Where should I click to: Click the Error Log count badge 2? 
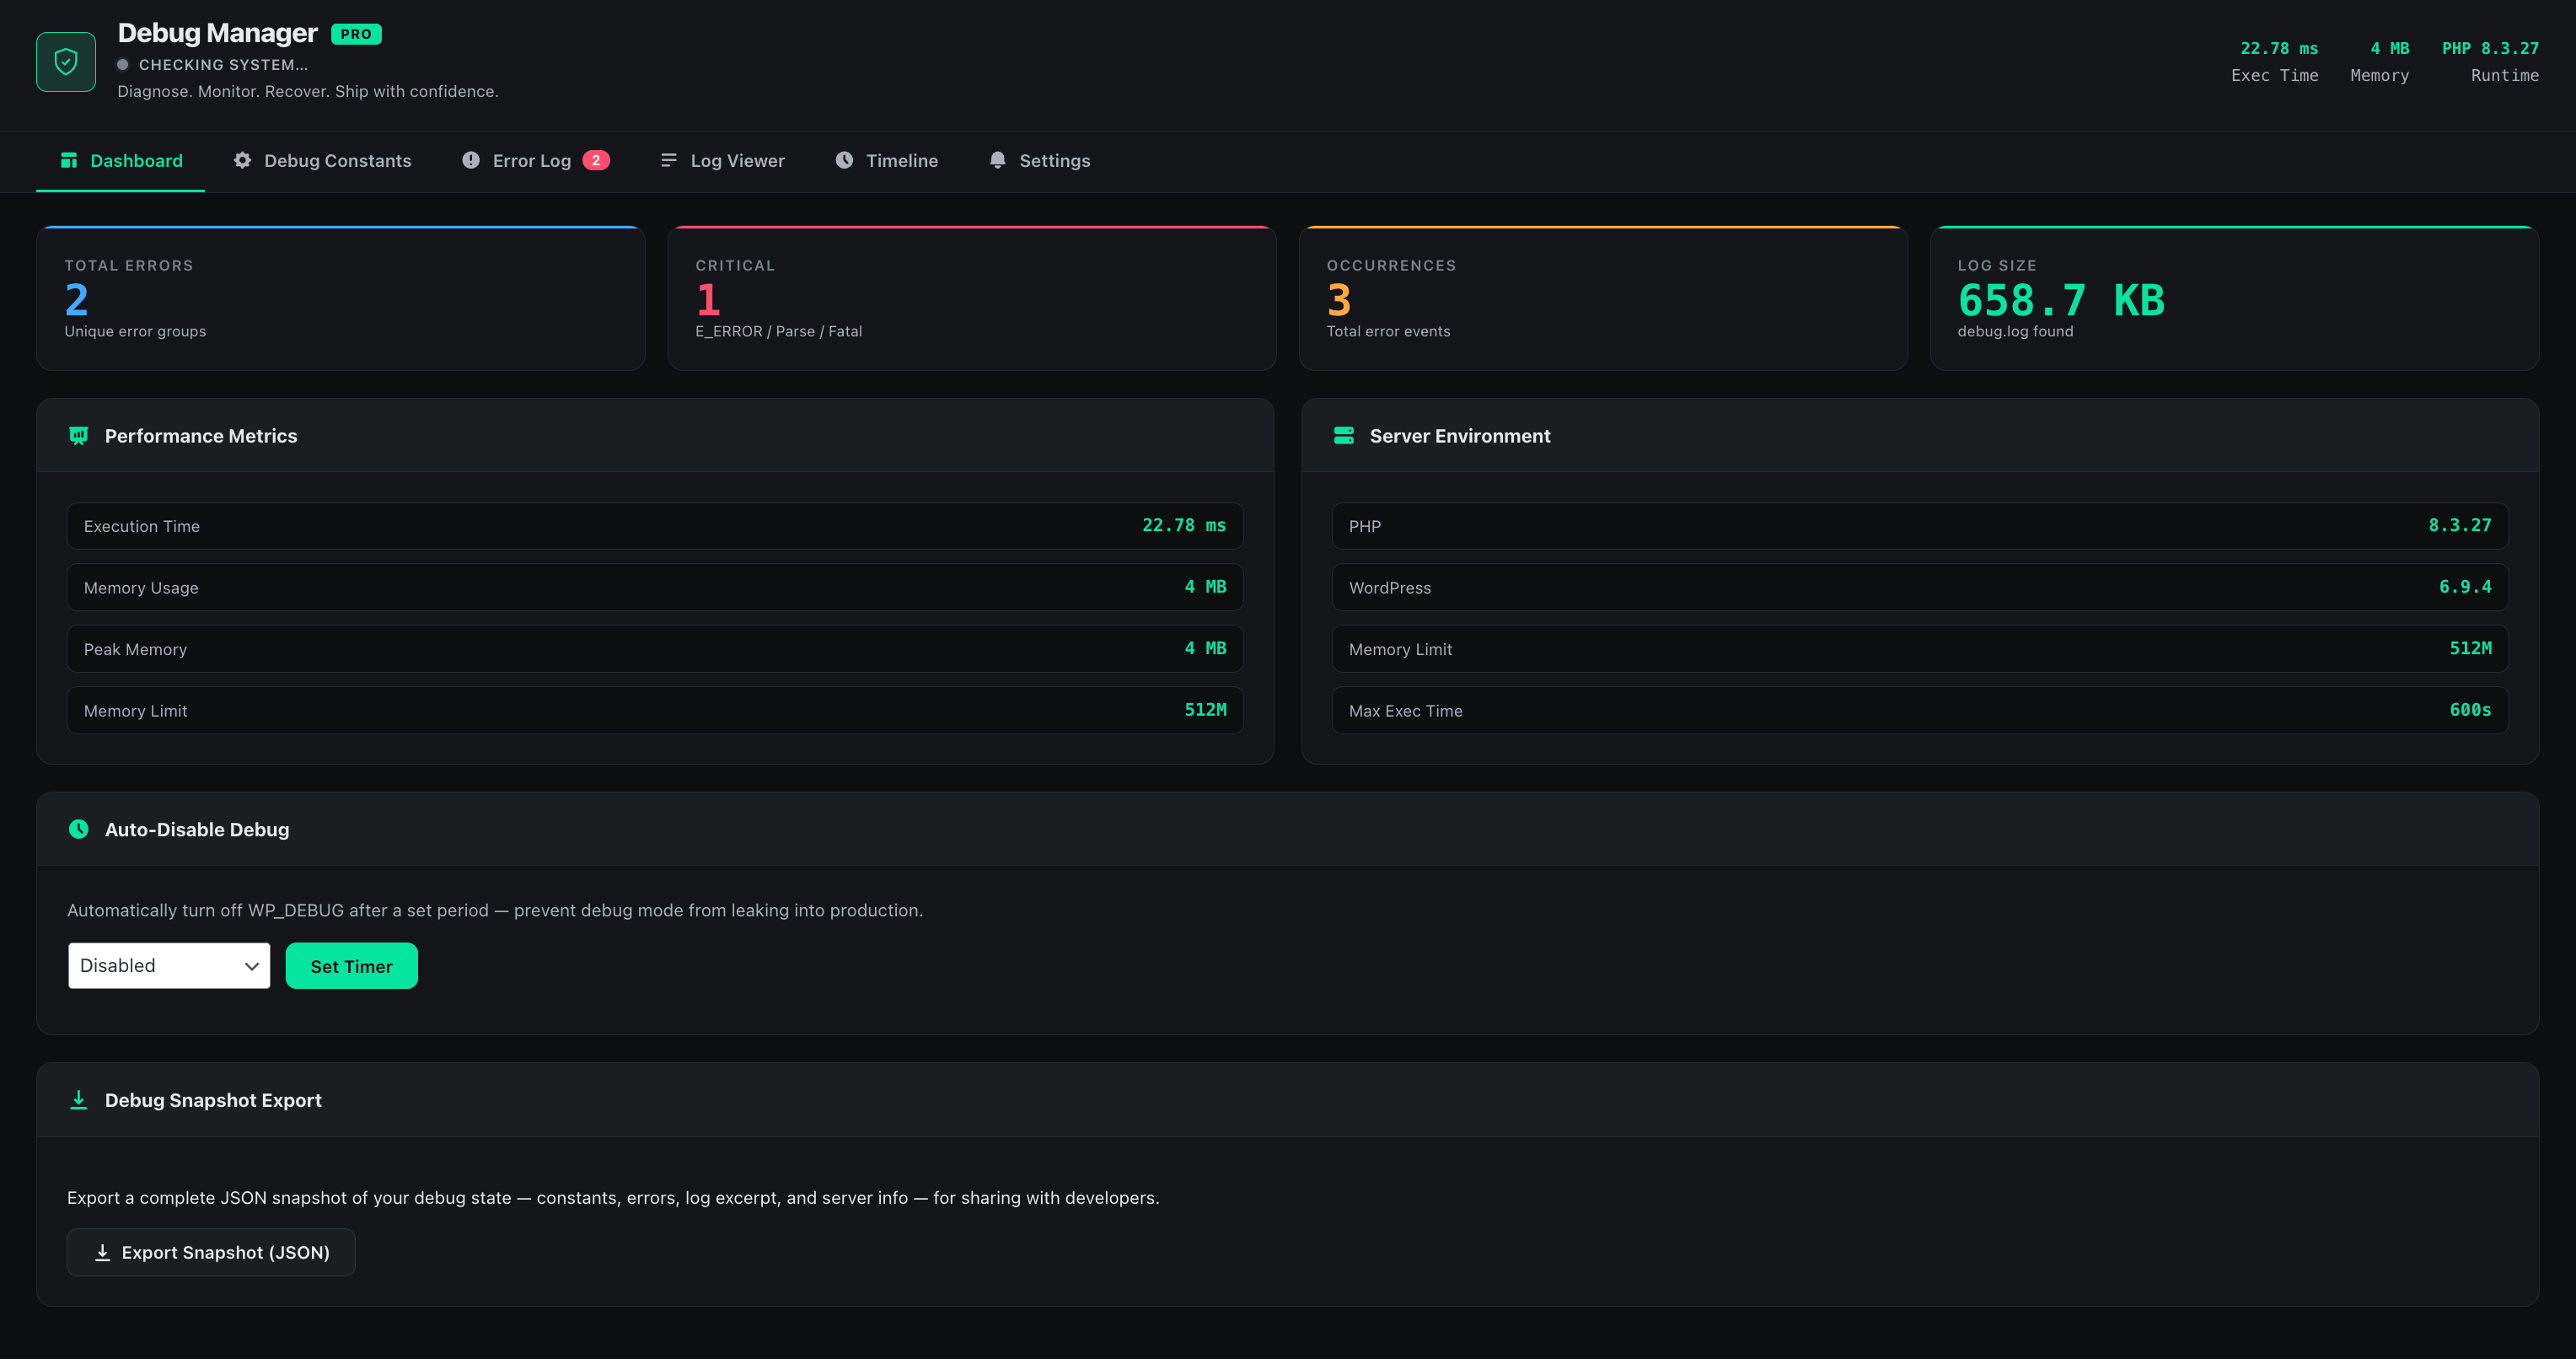coord(596,160)
